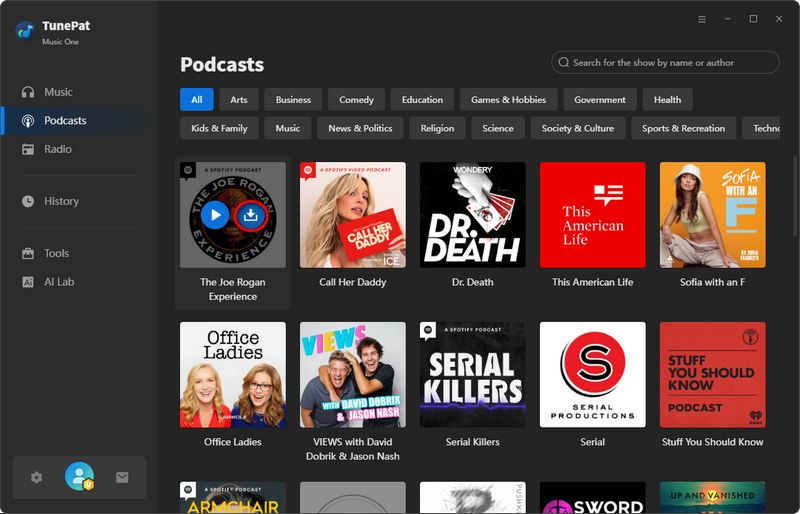
Task: Filter podcasts by News & Politics
Action: (360, 128)
